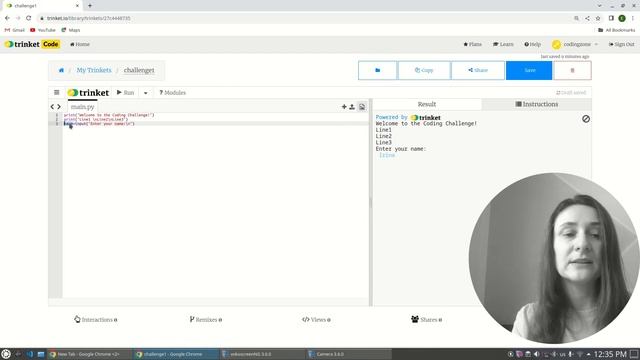640x360 pixels.
Task: Click code line 1 print statement
Action: click(x=109, y=115)
